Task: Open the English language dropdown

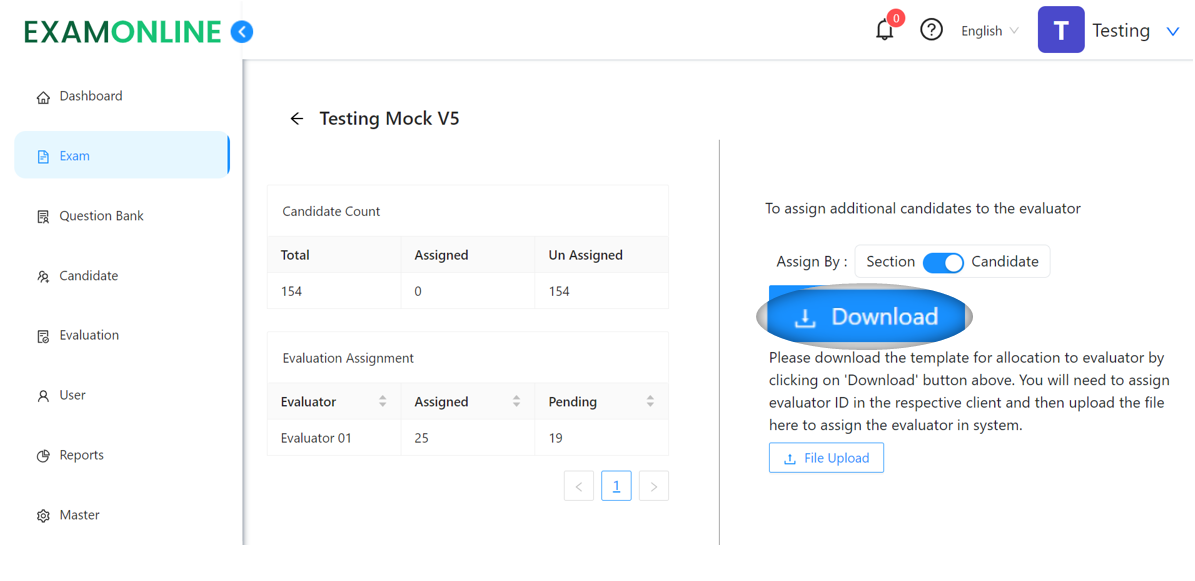Action: click(x=989, y=31)
